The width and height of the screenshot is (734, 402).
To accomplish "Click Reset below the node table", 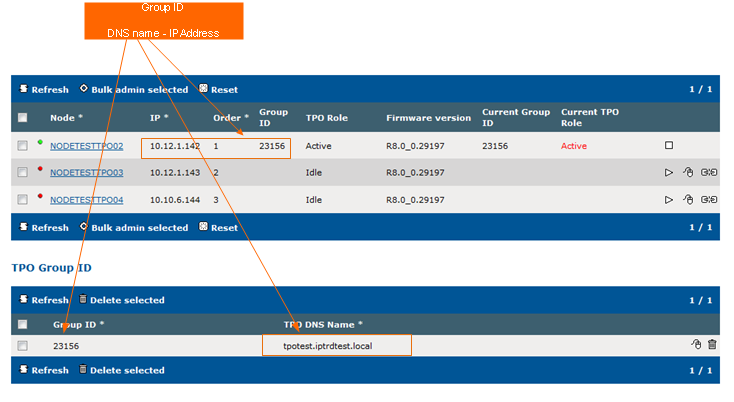I will (x=219, y=227).
